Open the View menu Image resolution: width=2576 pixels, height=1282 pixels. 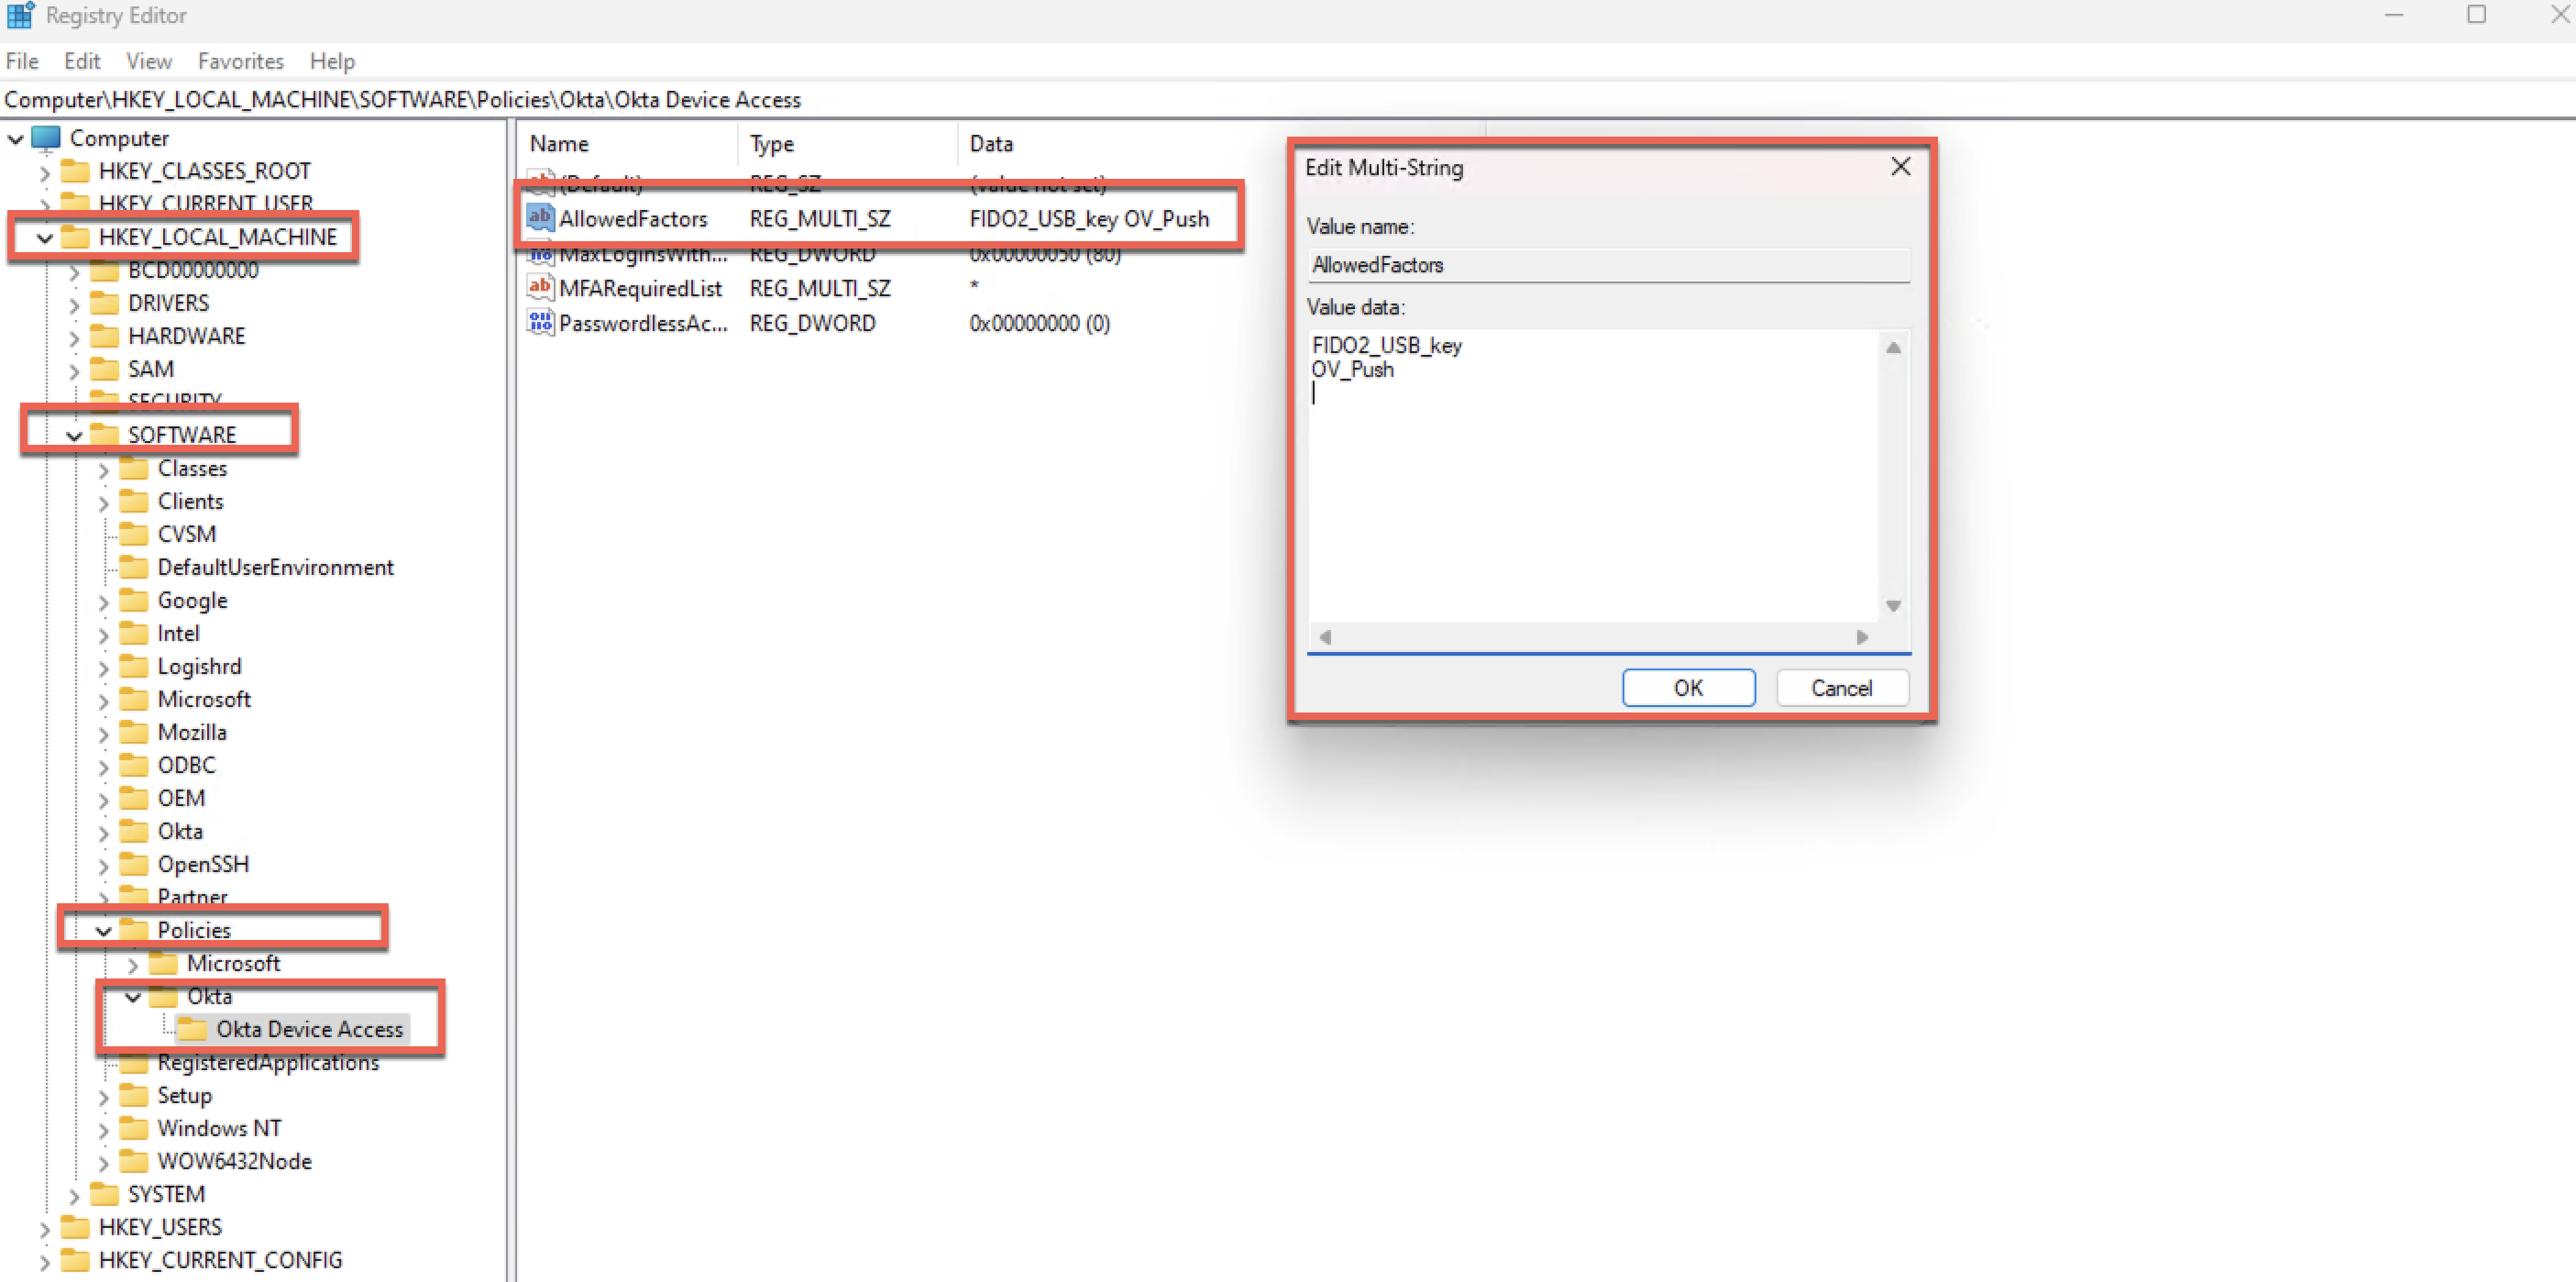click(x=149, y=61)
